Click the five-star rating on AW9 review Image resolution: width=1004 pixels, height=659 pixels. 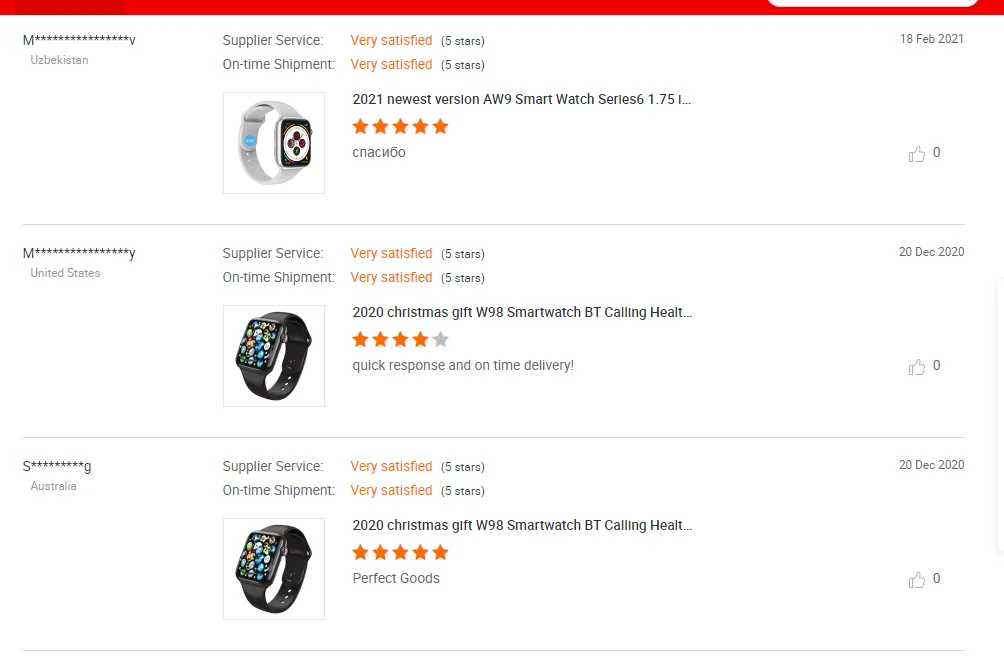[400, 127]
